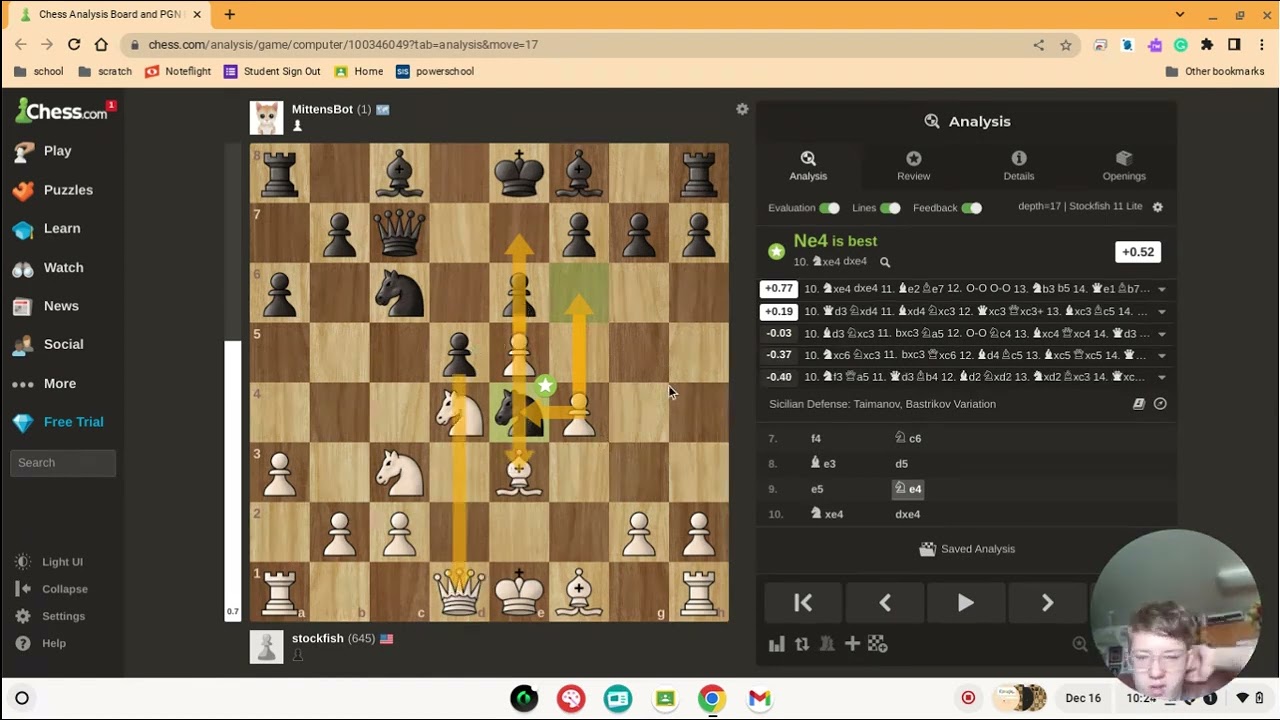Image resolution: width=1280 pixels, height=720 pixels.
Task: Click the white queen on d1
Action: click(459, 591)
